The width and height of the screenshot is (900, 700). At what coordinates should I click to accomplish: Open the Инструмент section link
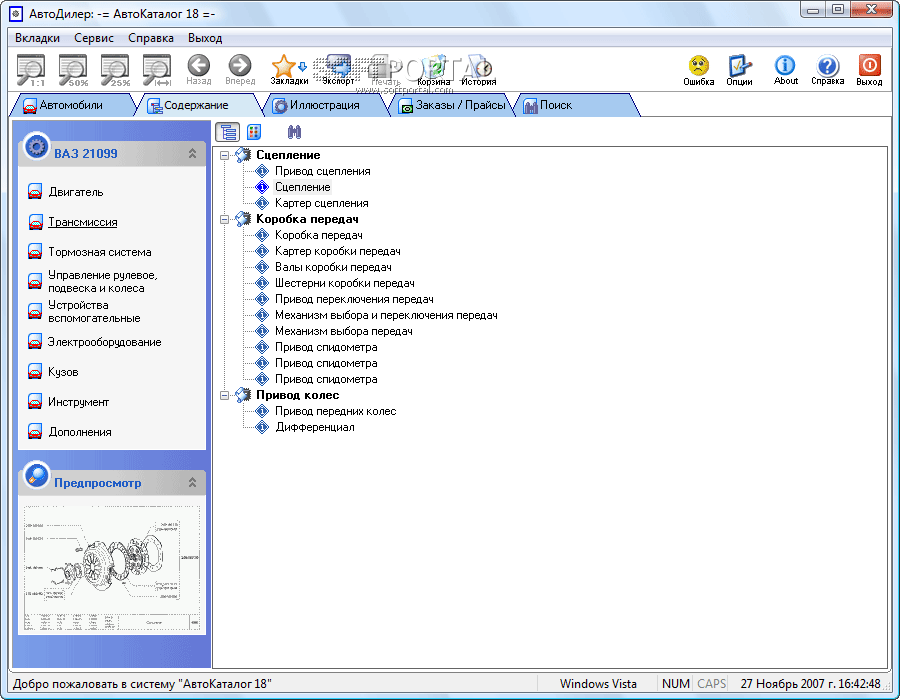click(79, 402)
